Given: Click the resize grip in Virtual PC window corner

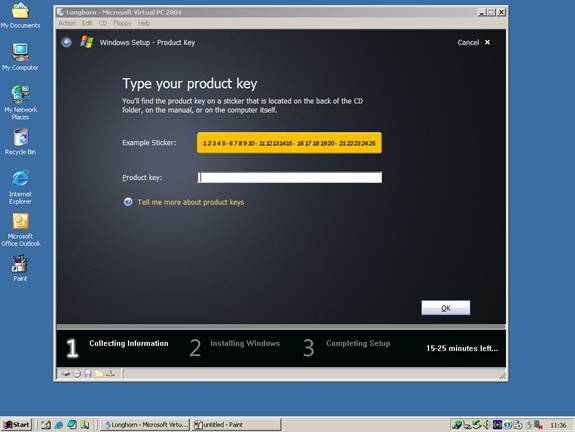Looking at the screenshot, I should [502, 375].
